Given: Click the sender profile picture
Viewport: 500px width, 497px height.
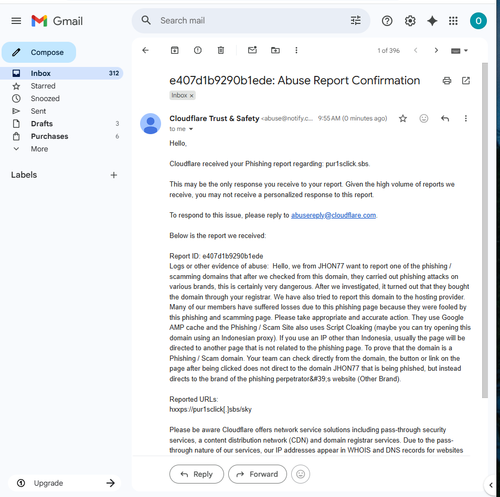Looking at the screenshot, I should pyautogui.click(x=150, y=124).
